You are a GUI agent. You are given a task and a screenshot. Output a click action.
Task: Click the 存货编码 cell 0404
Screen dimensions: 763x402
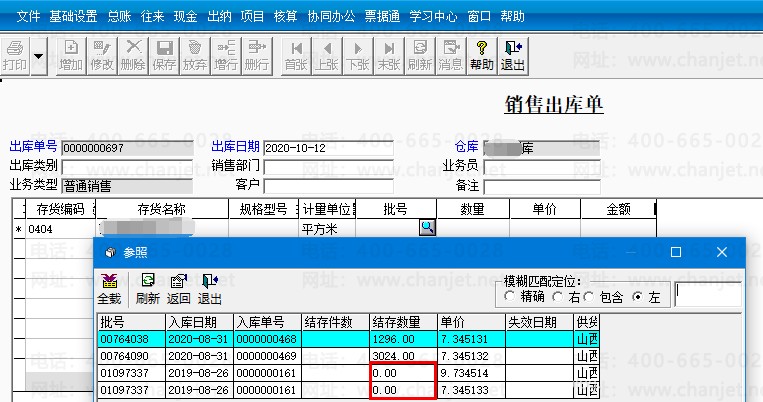[x=60, y=229]
